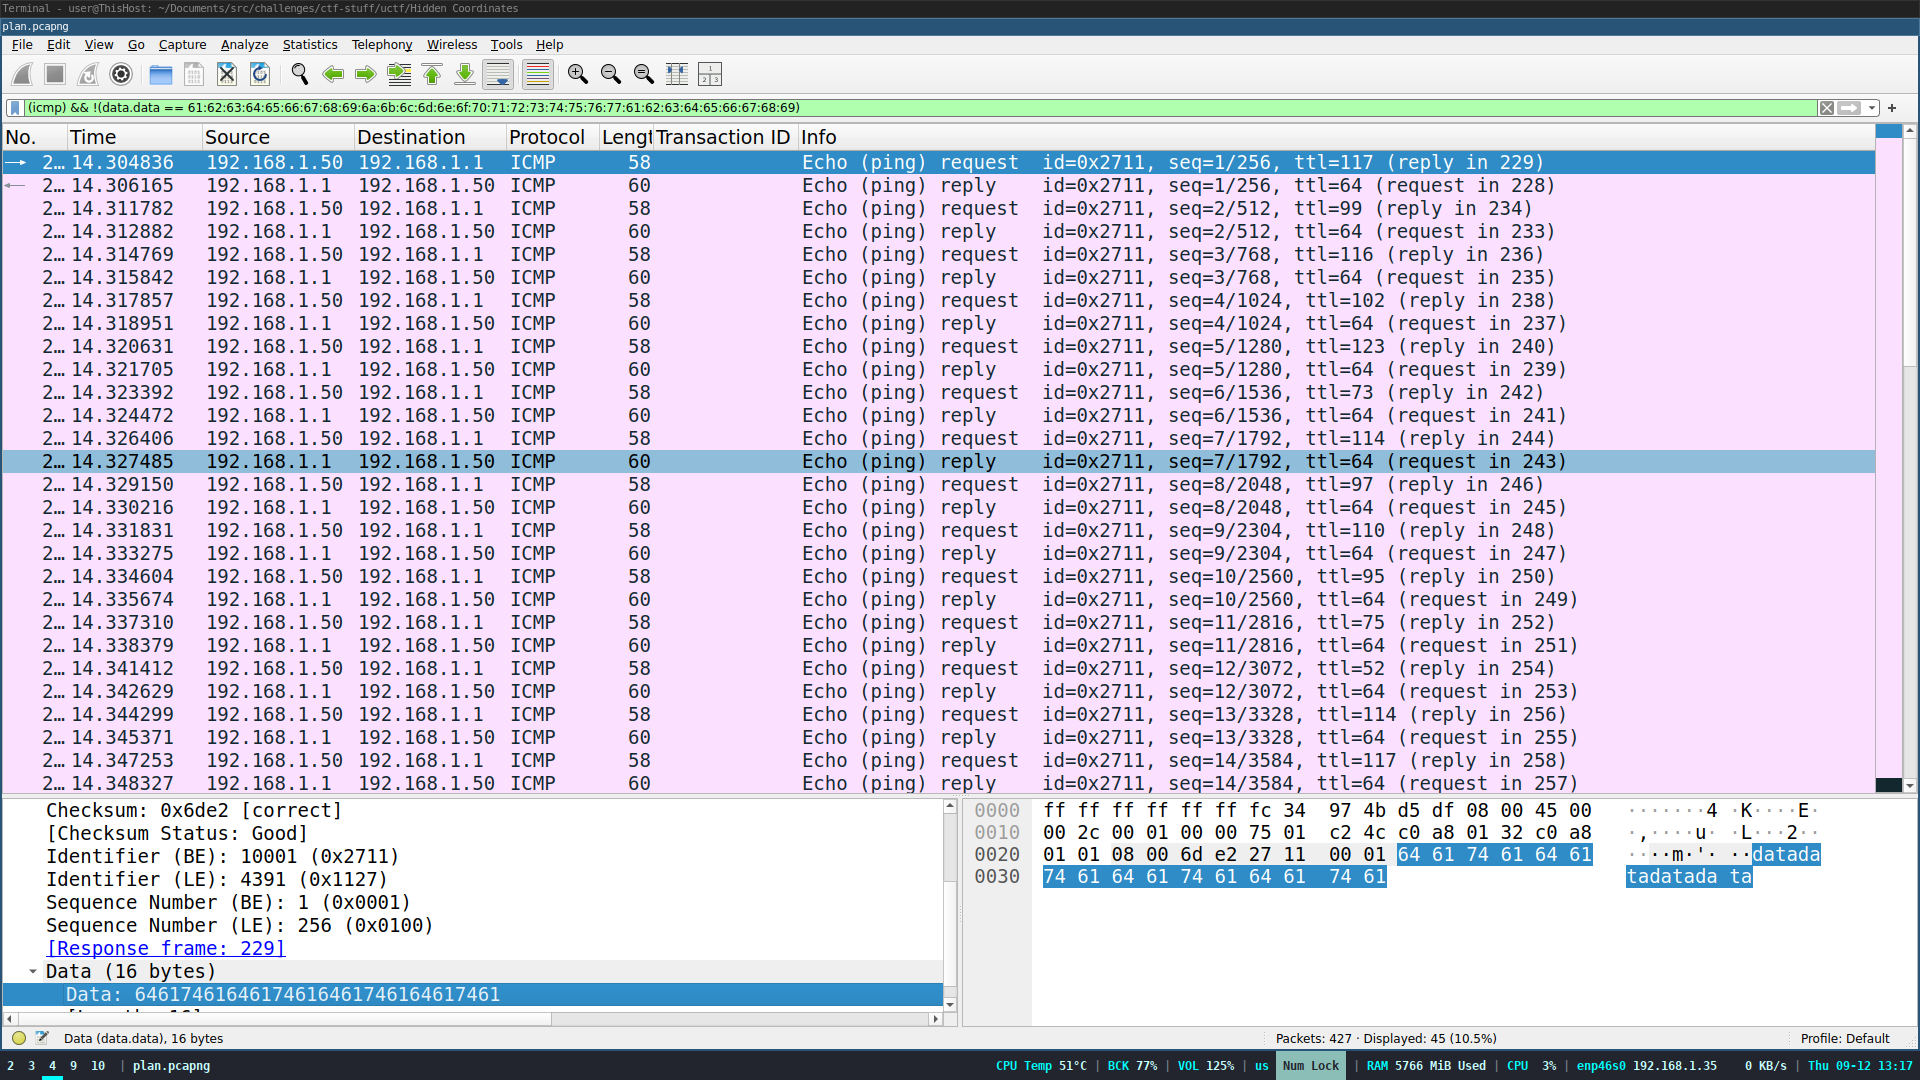This screenshot has width=1920, height=1080.
Task: Jump to first packet icon
Action: (432, 74)
